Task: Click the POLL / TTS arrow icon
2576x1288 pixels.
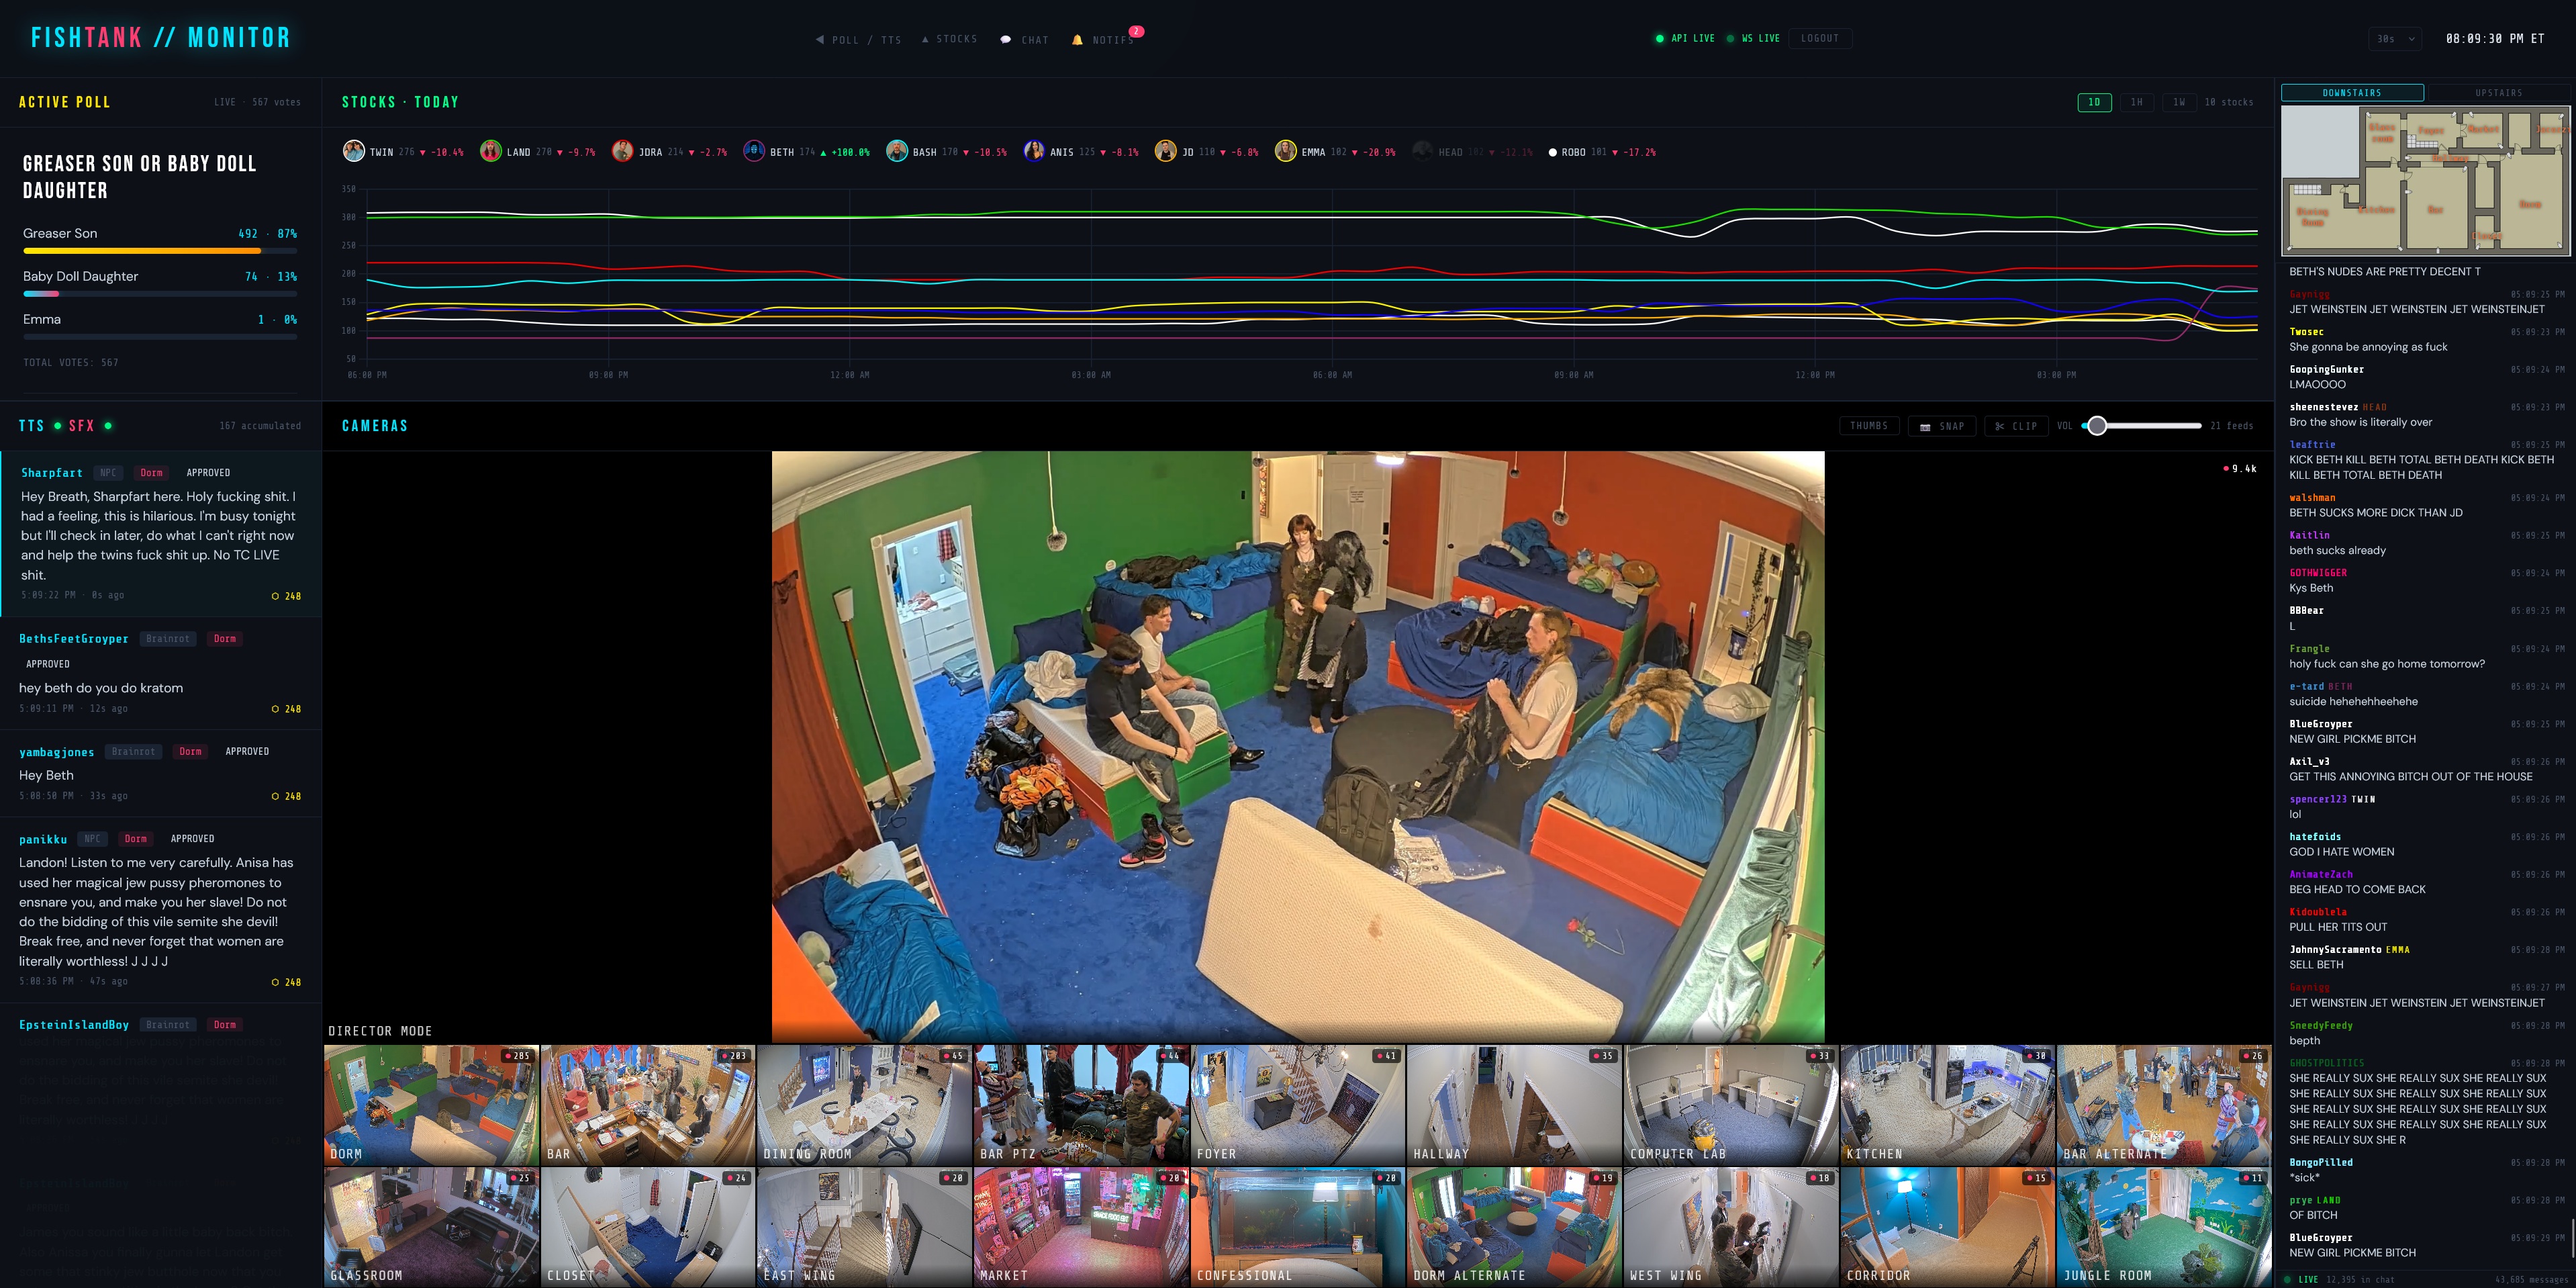Action: (820, 40)
